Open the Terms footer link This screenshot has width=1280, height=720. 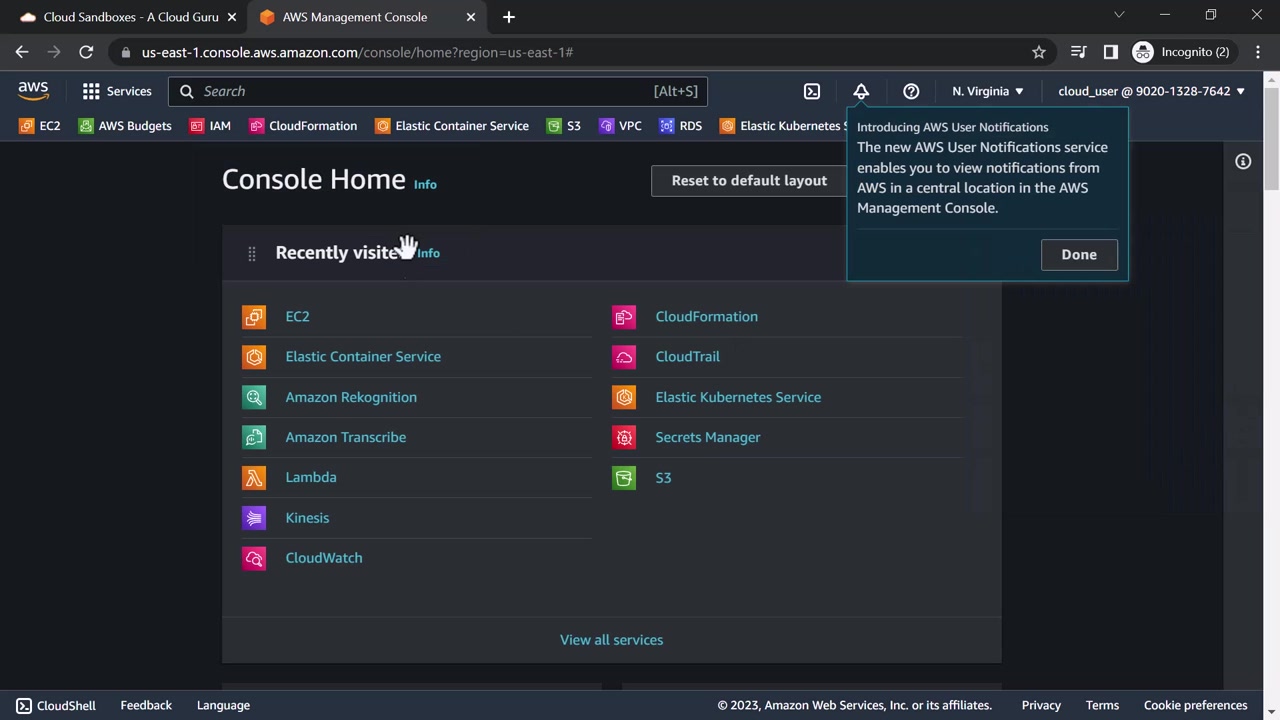1102,705
